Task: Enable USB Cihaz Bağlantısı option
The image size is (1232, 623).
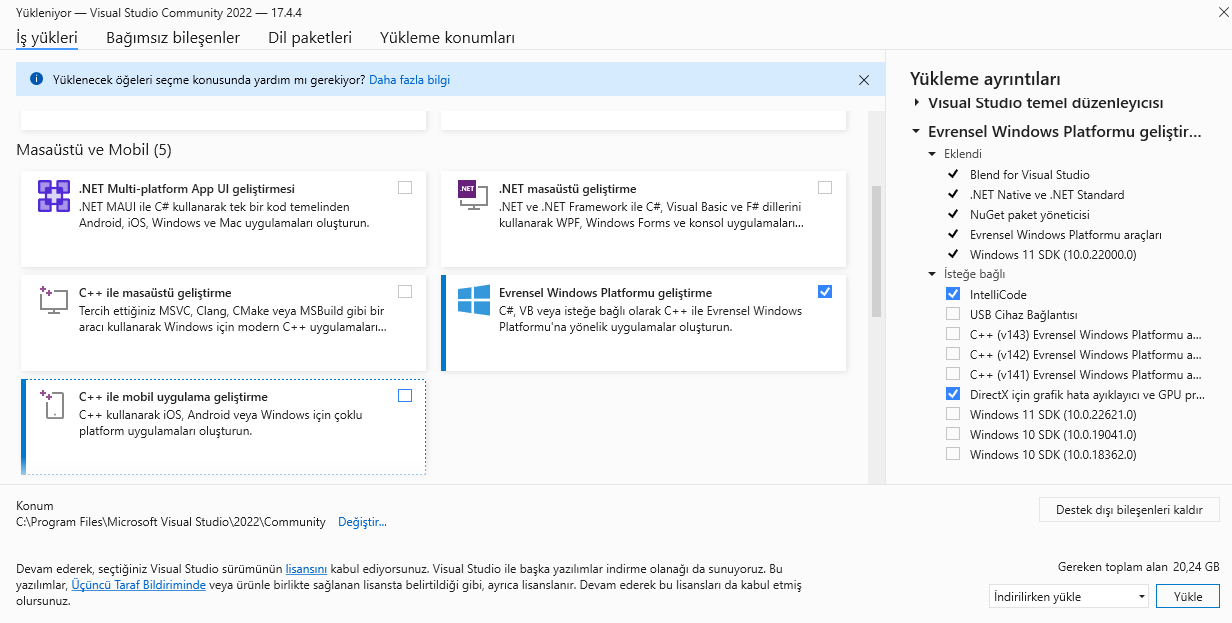Action: tap(952, 314)
